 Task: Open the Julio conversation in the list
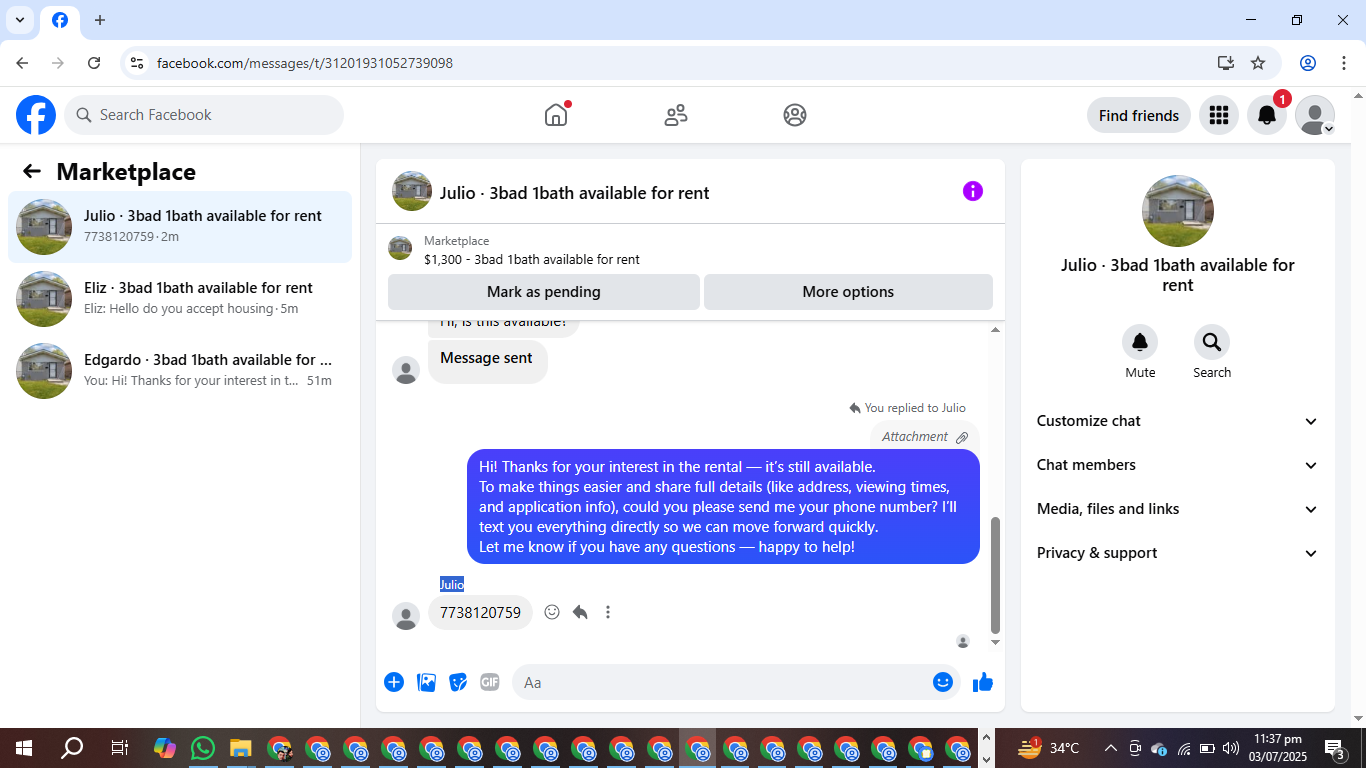[180, 227]
